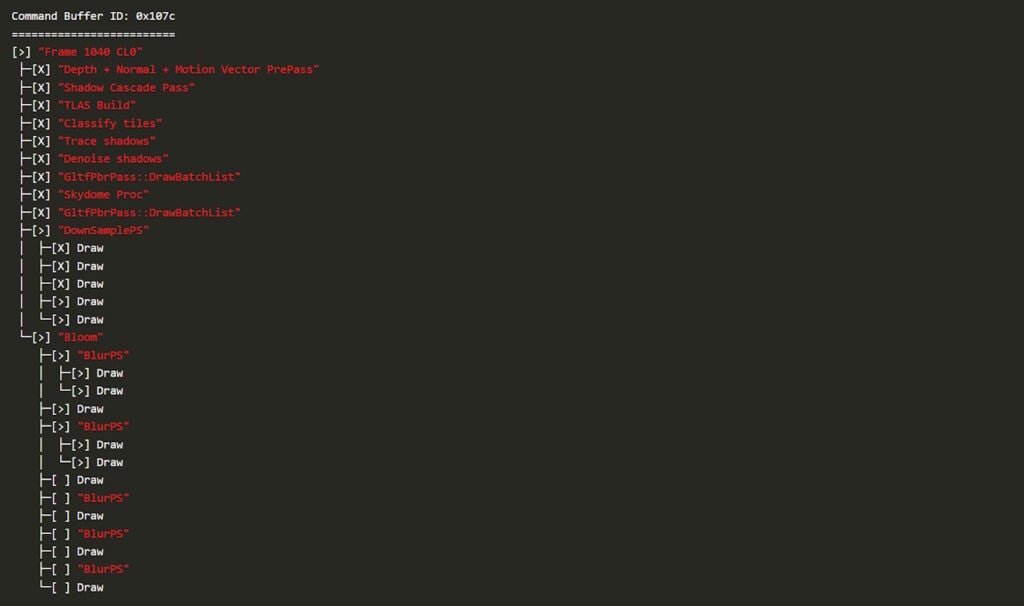Collapse the "Frame 1040 CL0" root node
Viewport: 1024px width, 606px height.
(x=21, y=52)
